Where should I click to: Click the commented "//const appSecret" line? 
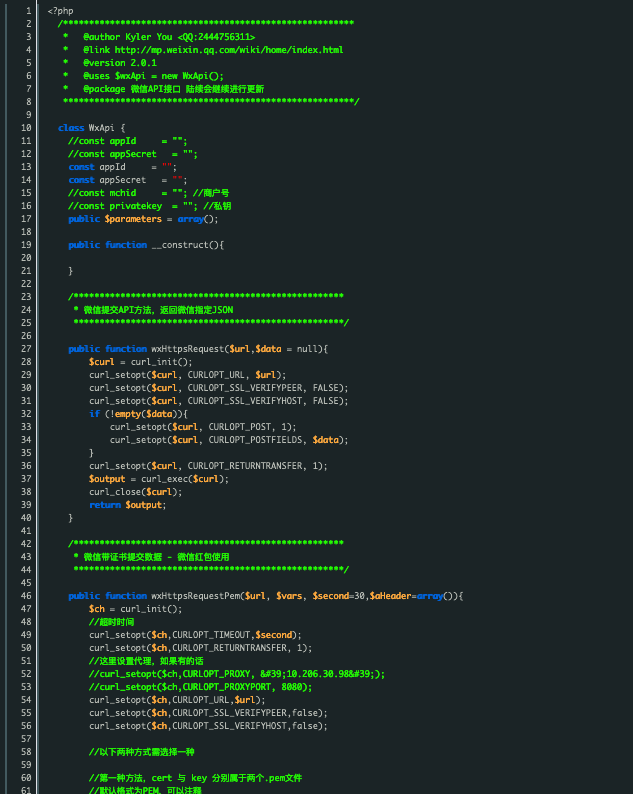coord(133,154)
